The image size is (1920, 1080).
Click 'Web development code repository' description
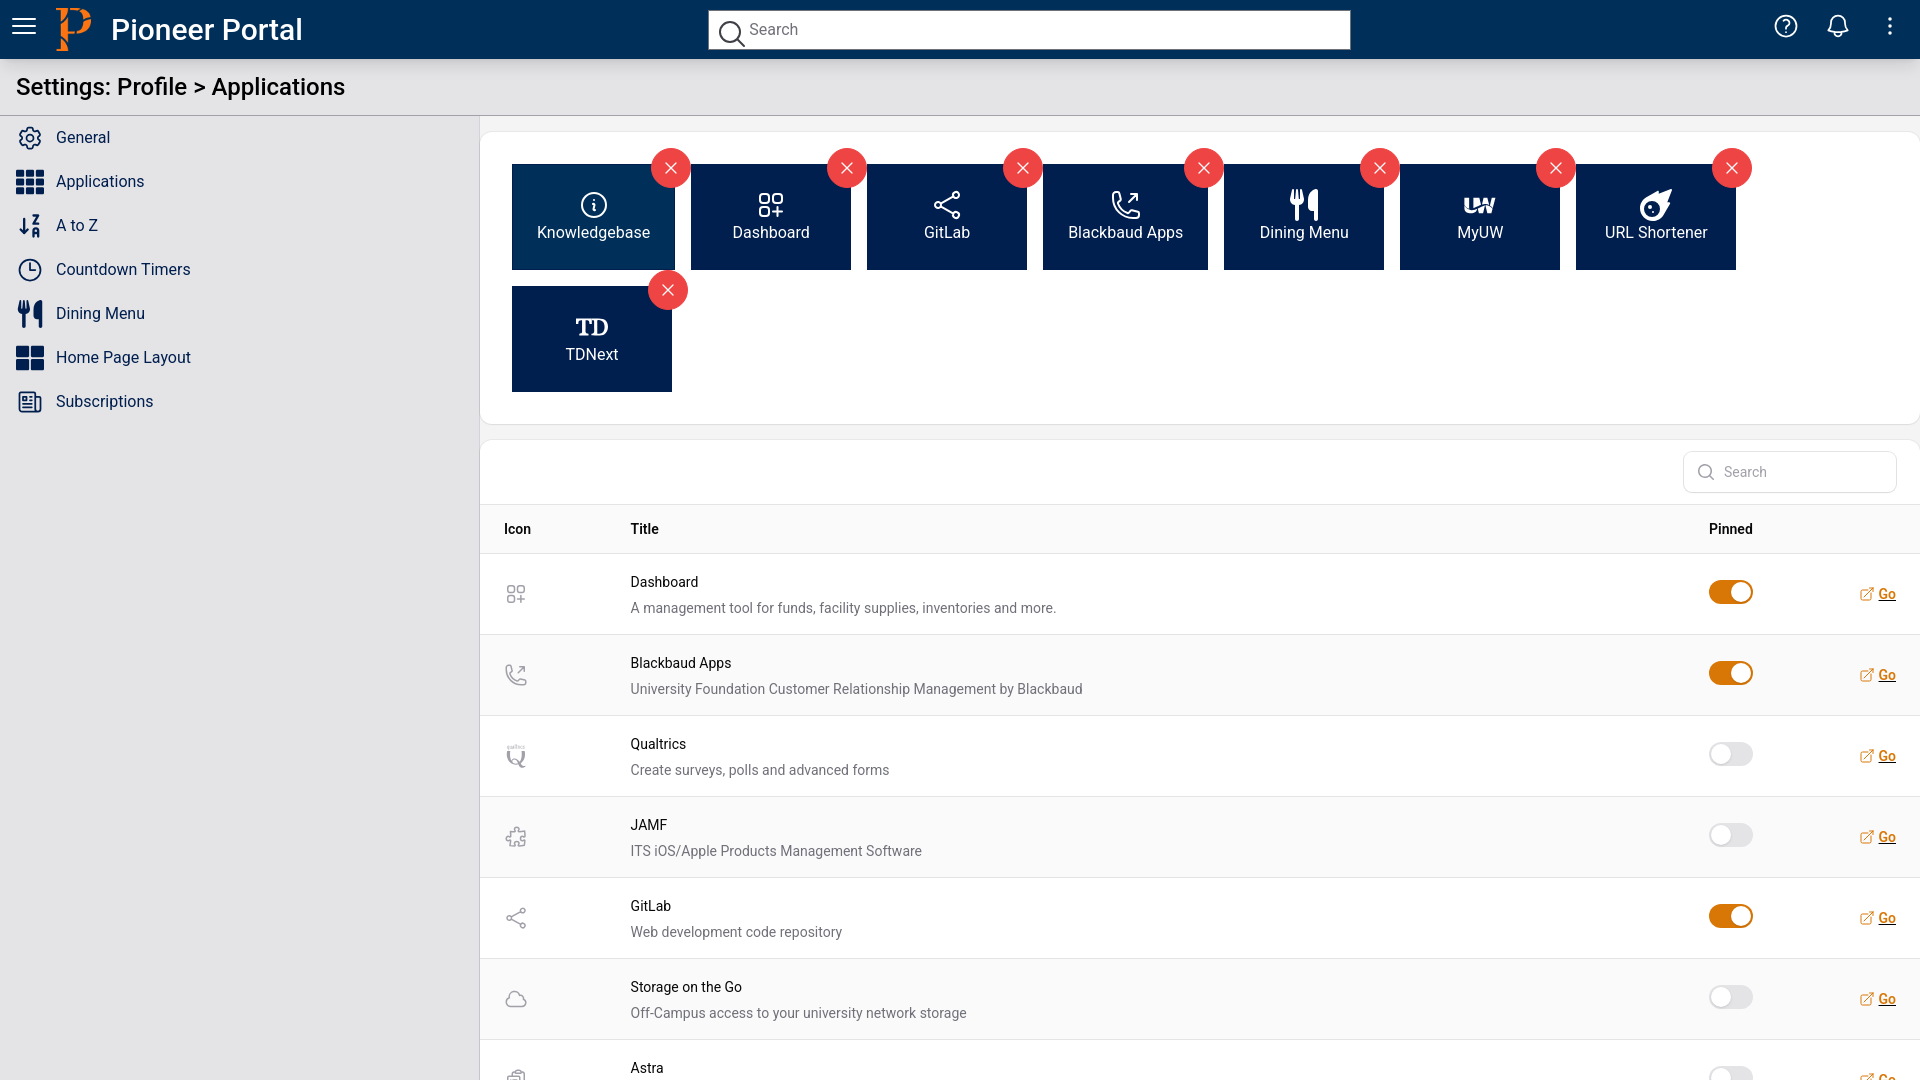point(736,932)
